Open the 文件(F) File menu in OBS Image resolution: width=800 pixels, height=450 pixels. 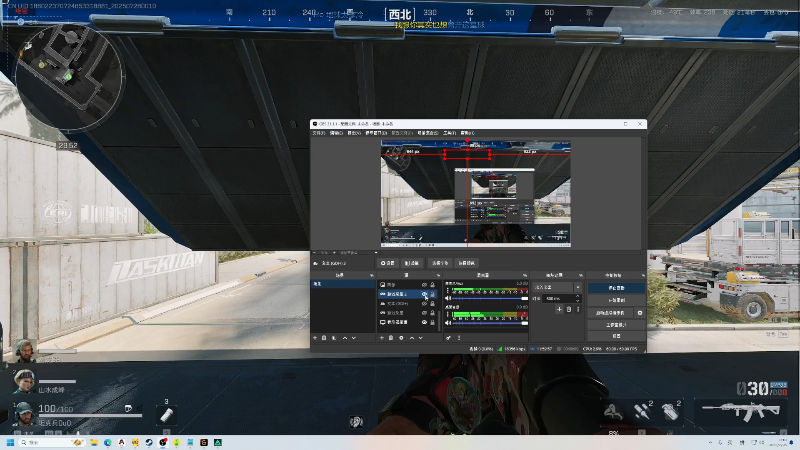coord(318,133)
